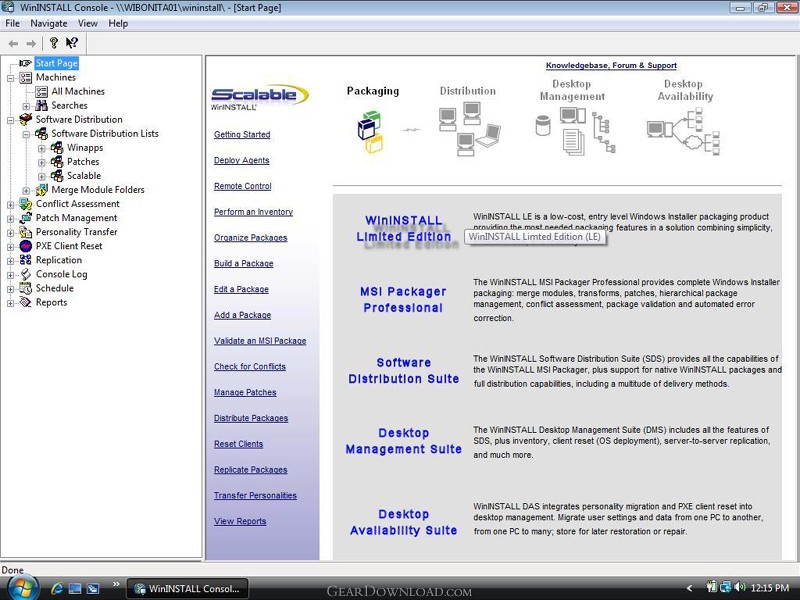Select the Console Log tree item
The width and height of the screenshot is (800, 600).
(61, 274)
